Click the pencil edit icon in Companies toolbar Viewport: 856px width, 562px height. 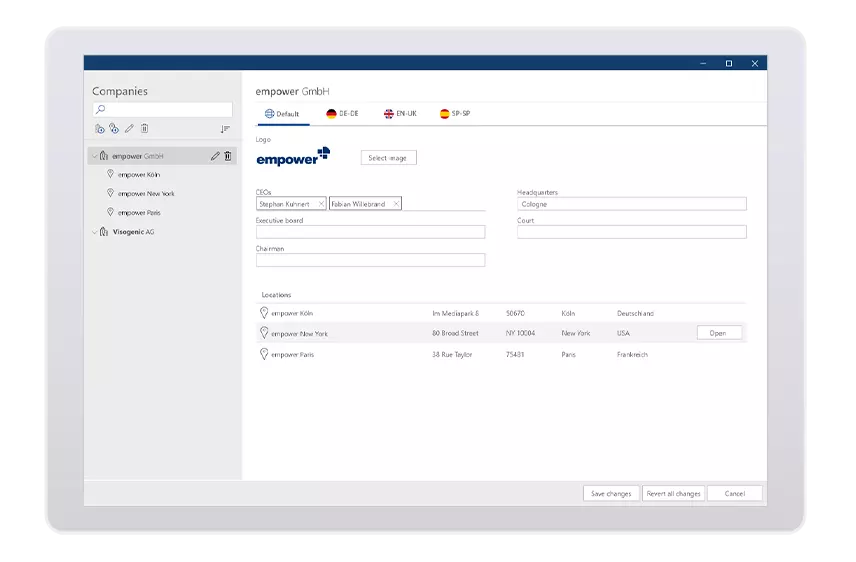(129, 128)
